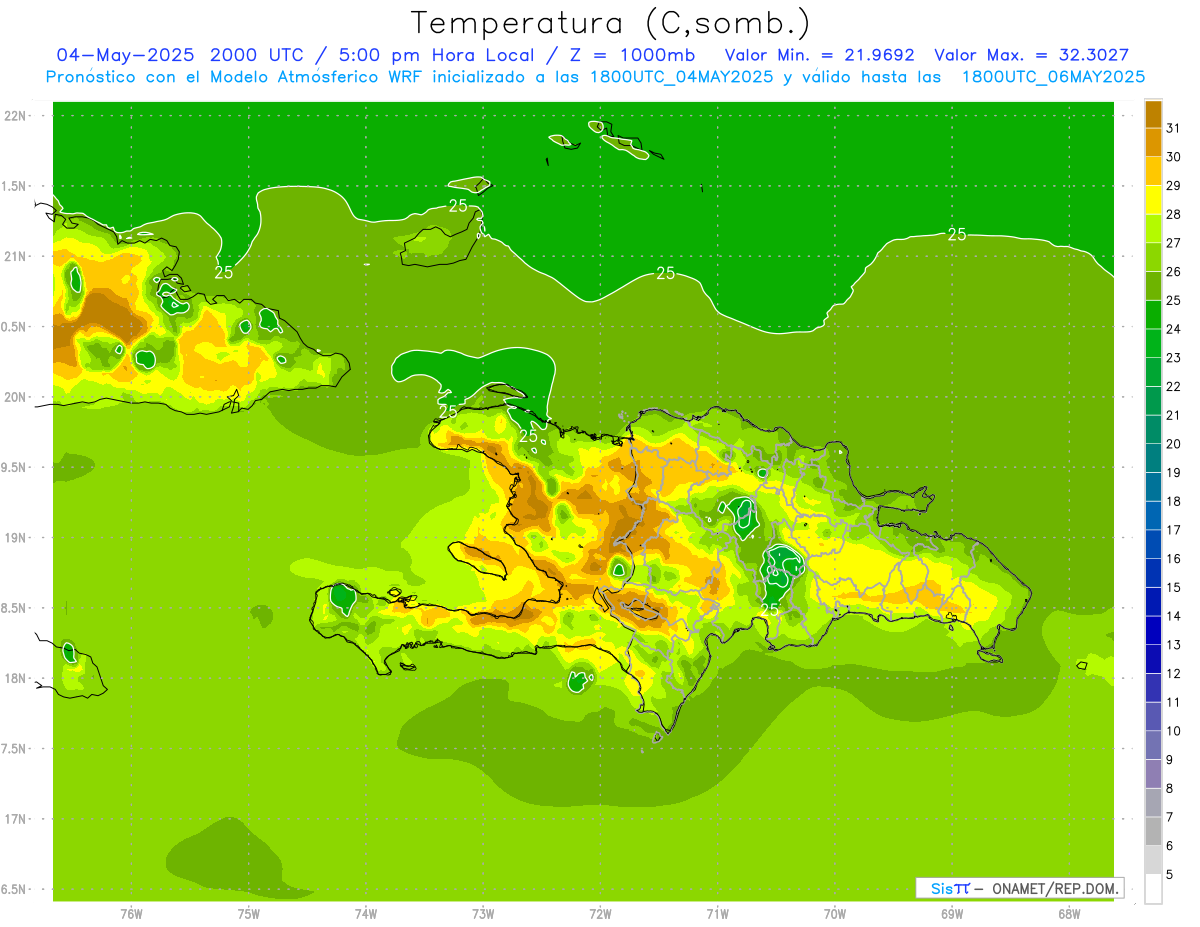Click the "72W" longitude label

[600, 914]
